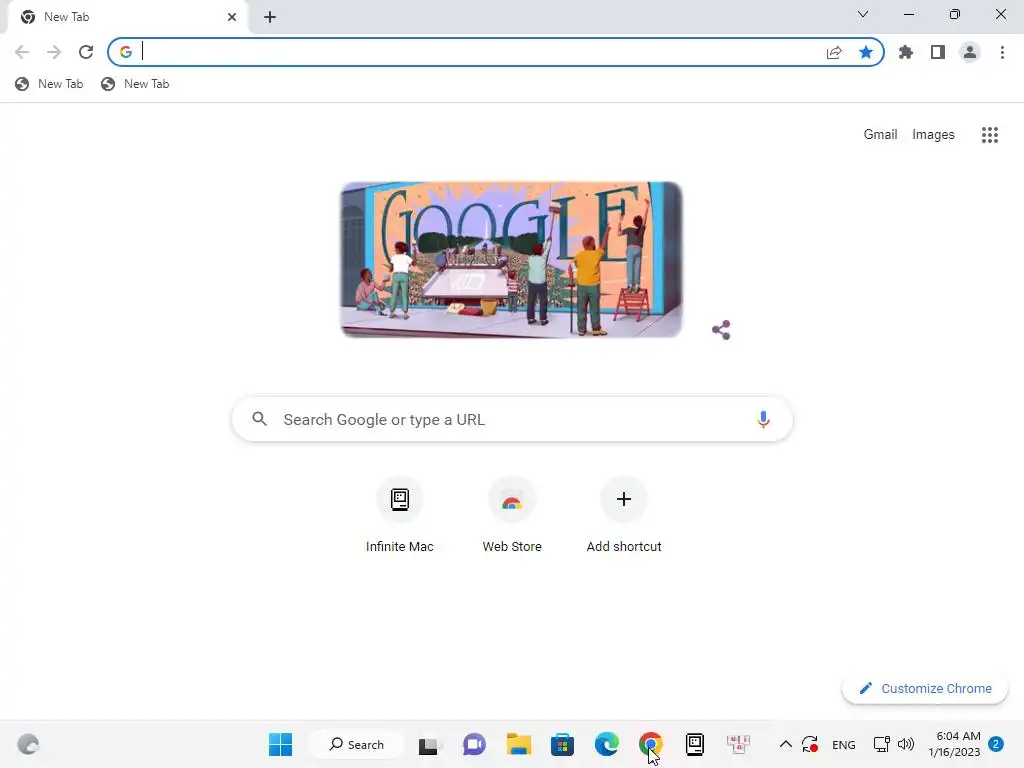Open the clock and date panel
1024x768 pixels.
[x=954, y=744]
